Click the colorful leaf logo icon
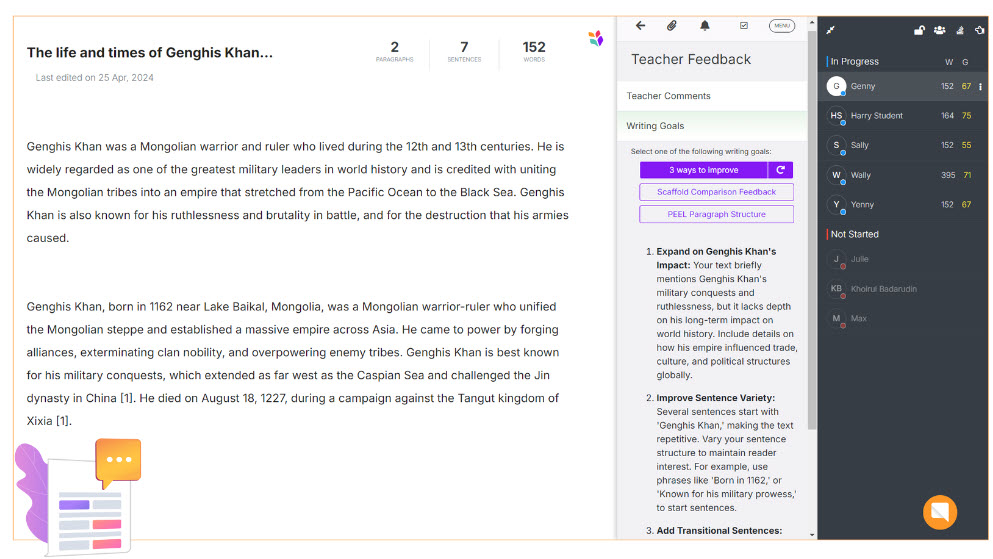Viewport: 993px width, 559px height. [596, 39]
